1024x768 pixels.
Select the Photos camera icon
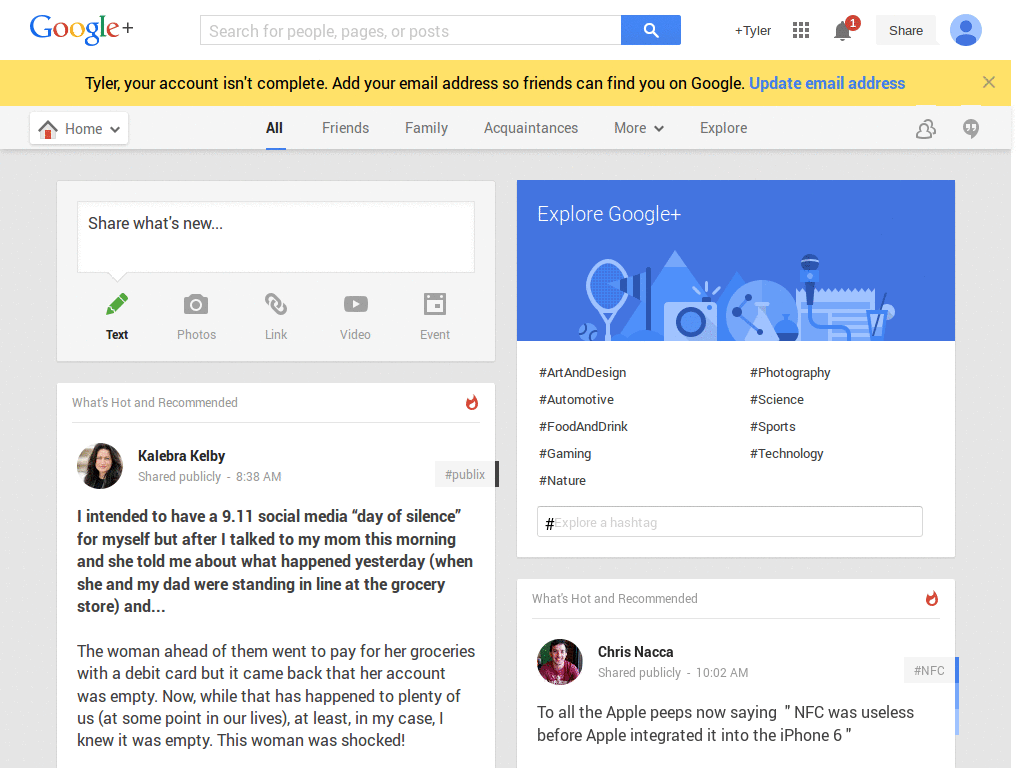[196, 304]
